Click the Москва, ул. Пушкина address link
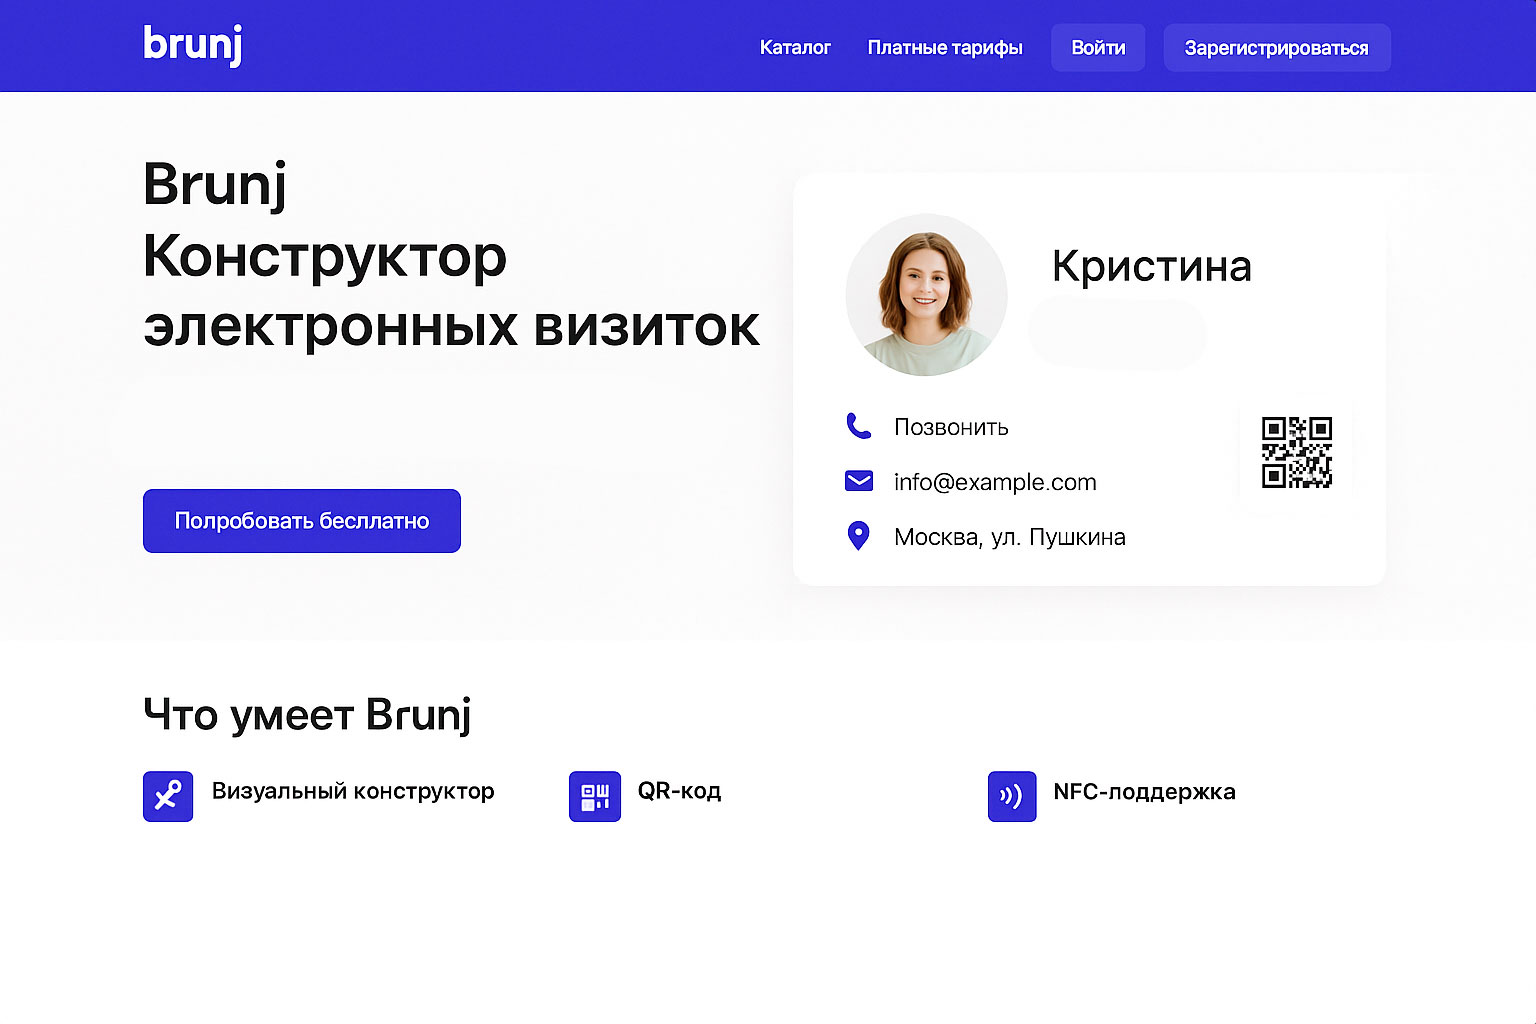The image size is (1536, 1024). click(1009, 536)
